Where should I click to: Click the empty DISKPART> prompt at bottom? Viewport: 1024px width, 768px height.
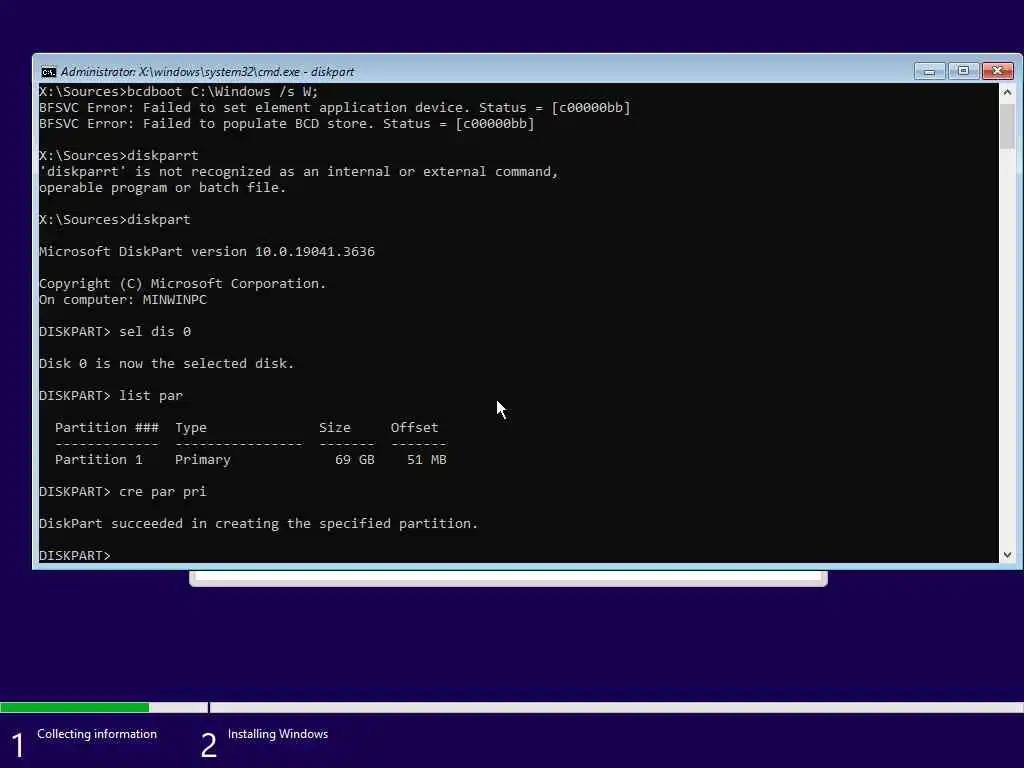(74, 555)
